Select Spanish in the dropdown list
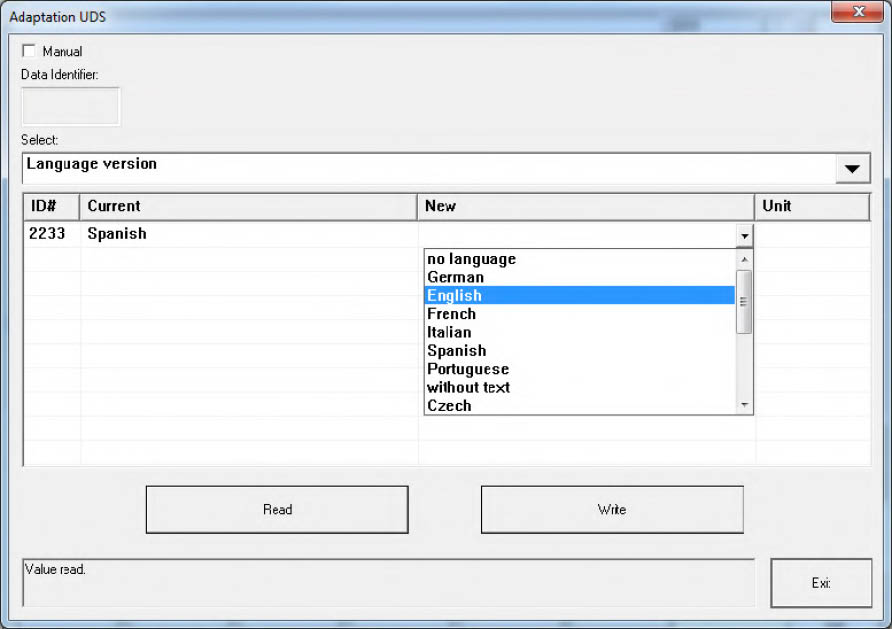The image size is (892, 629). point(456,351)
